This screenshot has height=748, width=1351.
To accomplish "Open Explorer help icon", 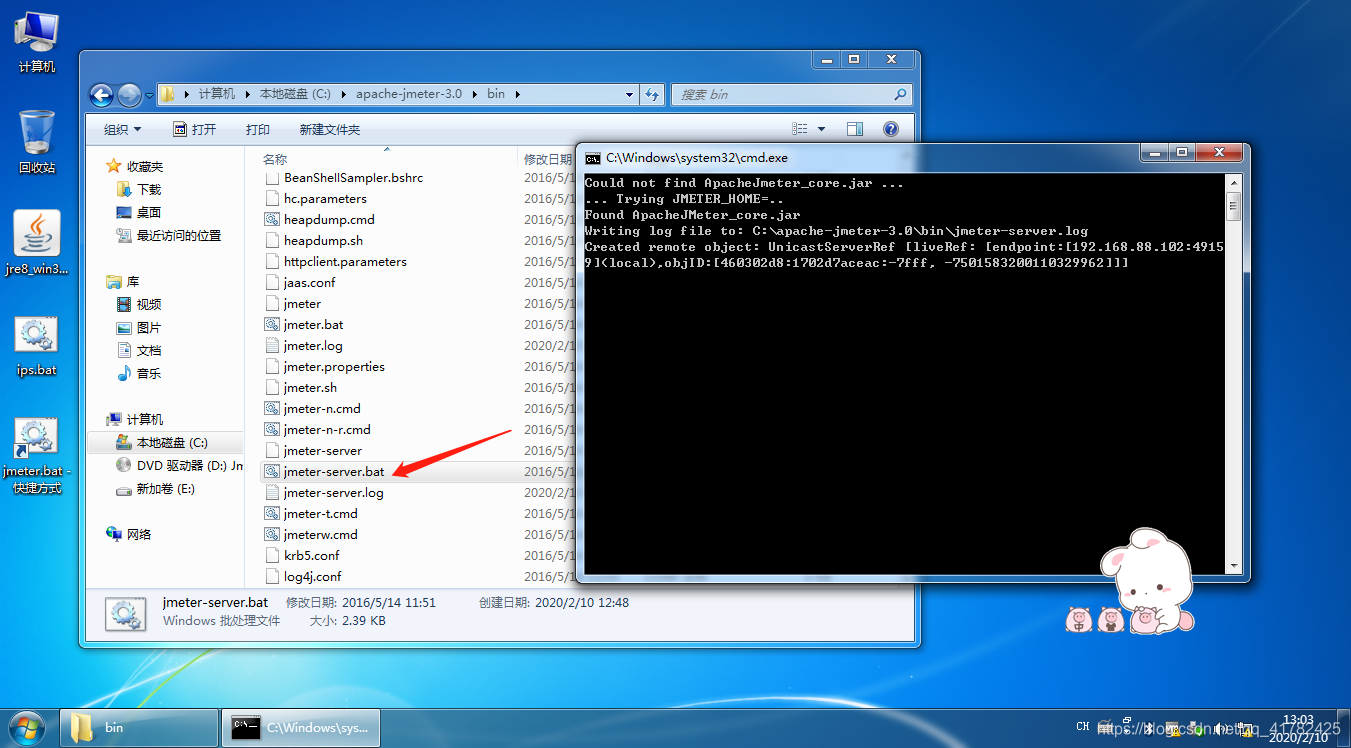I will tap(891, 129).
